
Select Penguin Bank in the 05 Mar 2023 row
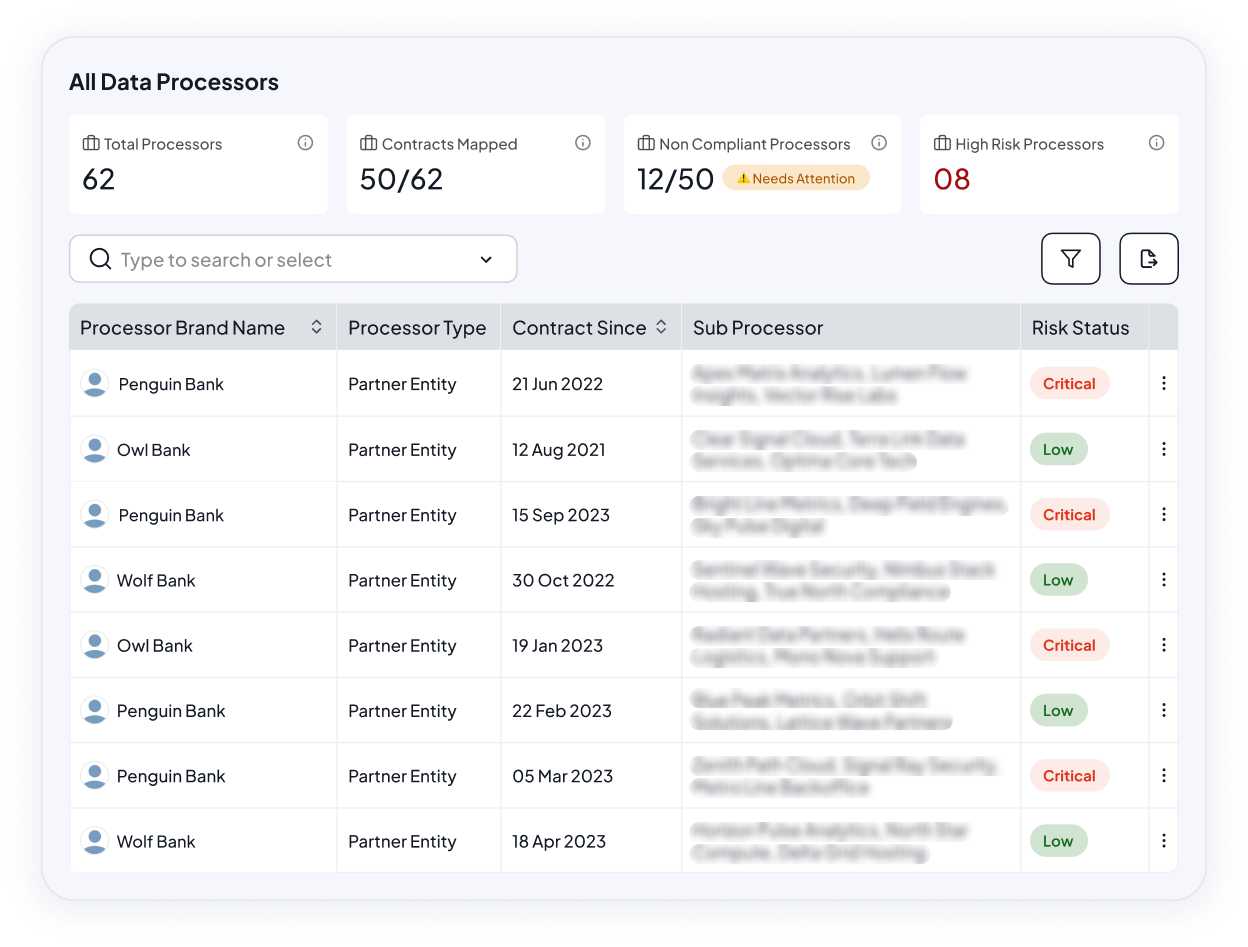pos(171,776)
